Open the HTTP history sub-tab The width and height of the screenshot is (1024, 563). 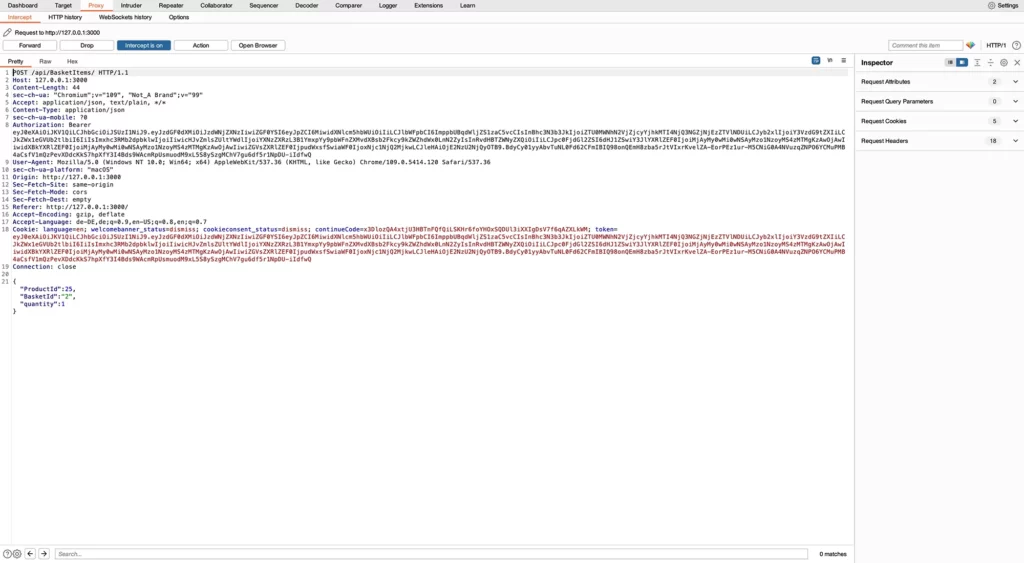(65, 17)
